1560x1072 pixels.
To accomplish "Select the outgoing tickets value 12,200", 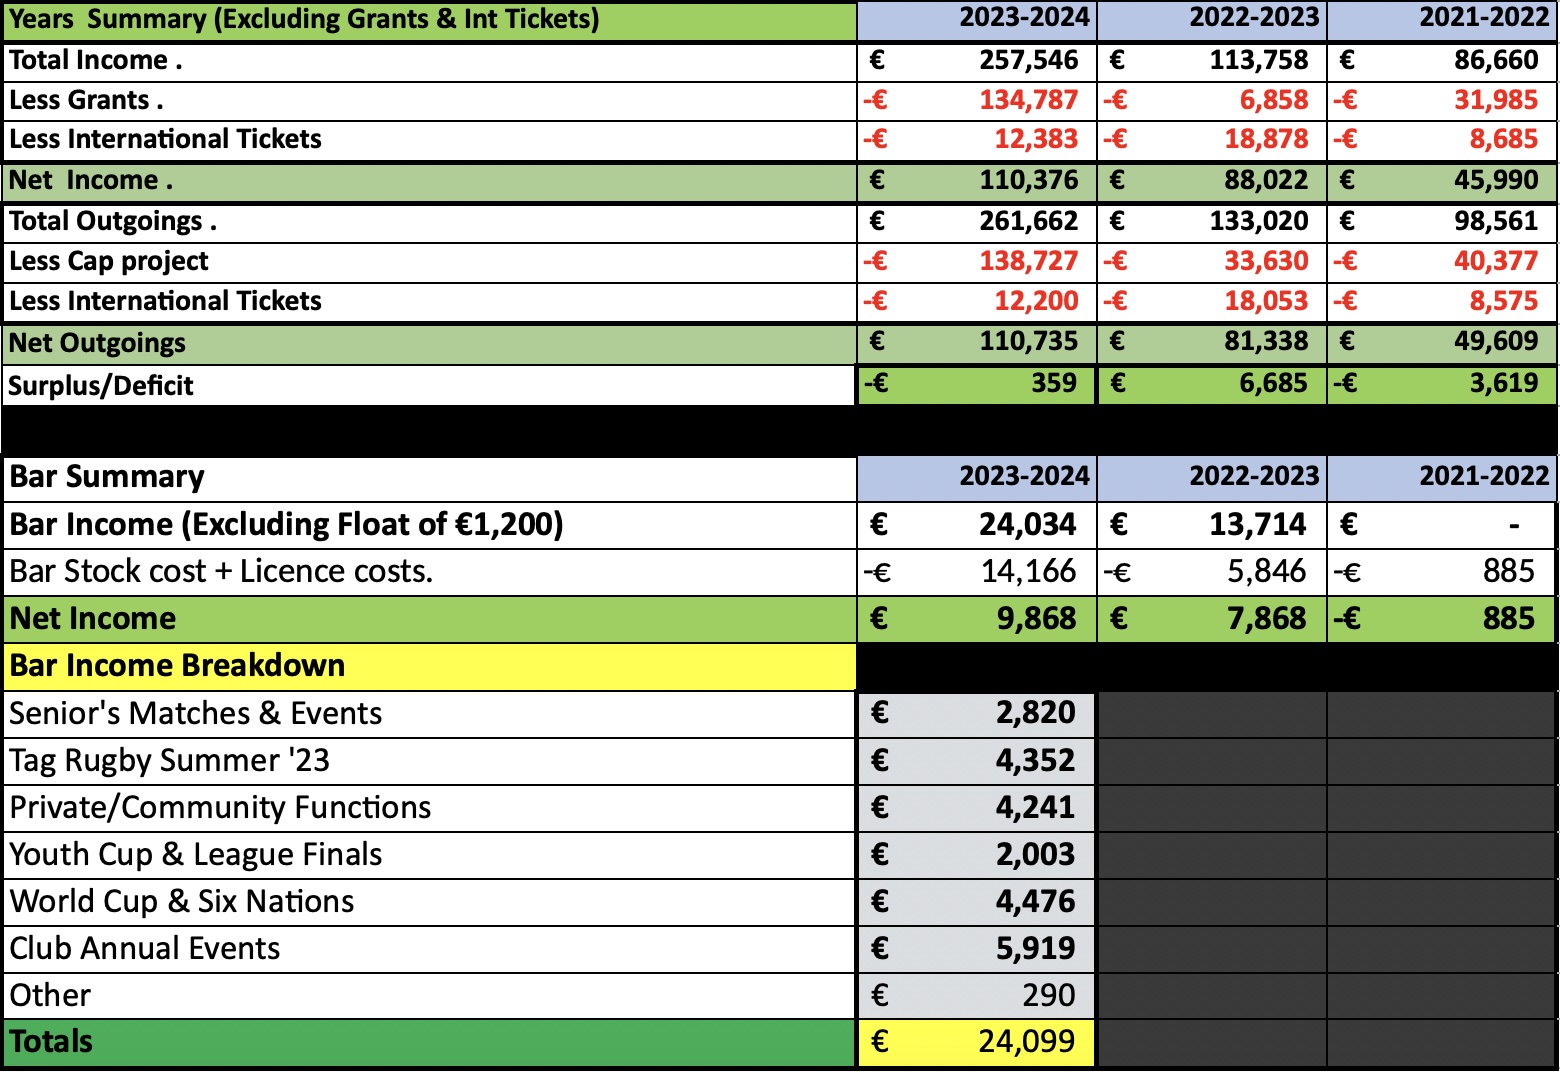I will [x=1036, y=301].
